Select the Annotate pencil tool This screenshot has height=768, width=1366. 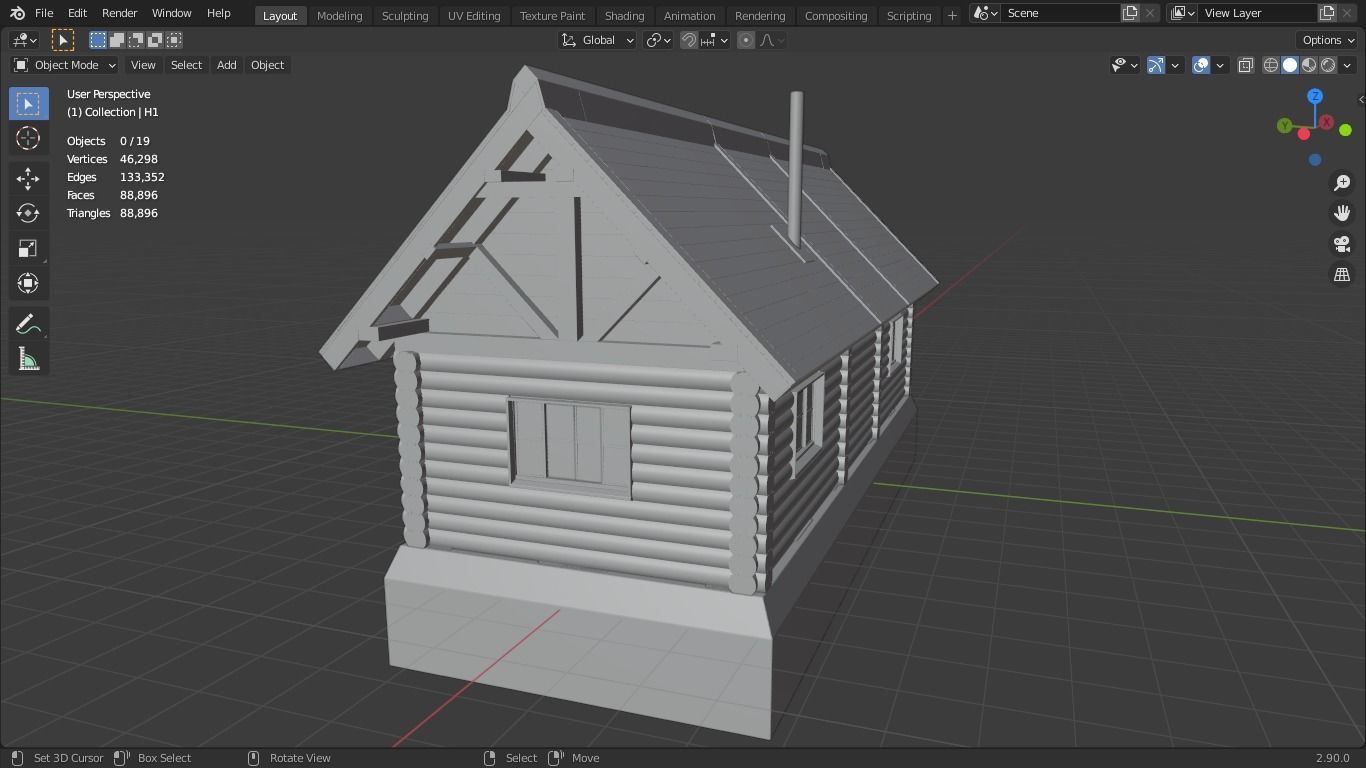(28, 324)
